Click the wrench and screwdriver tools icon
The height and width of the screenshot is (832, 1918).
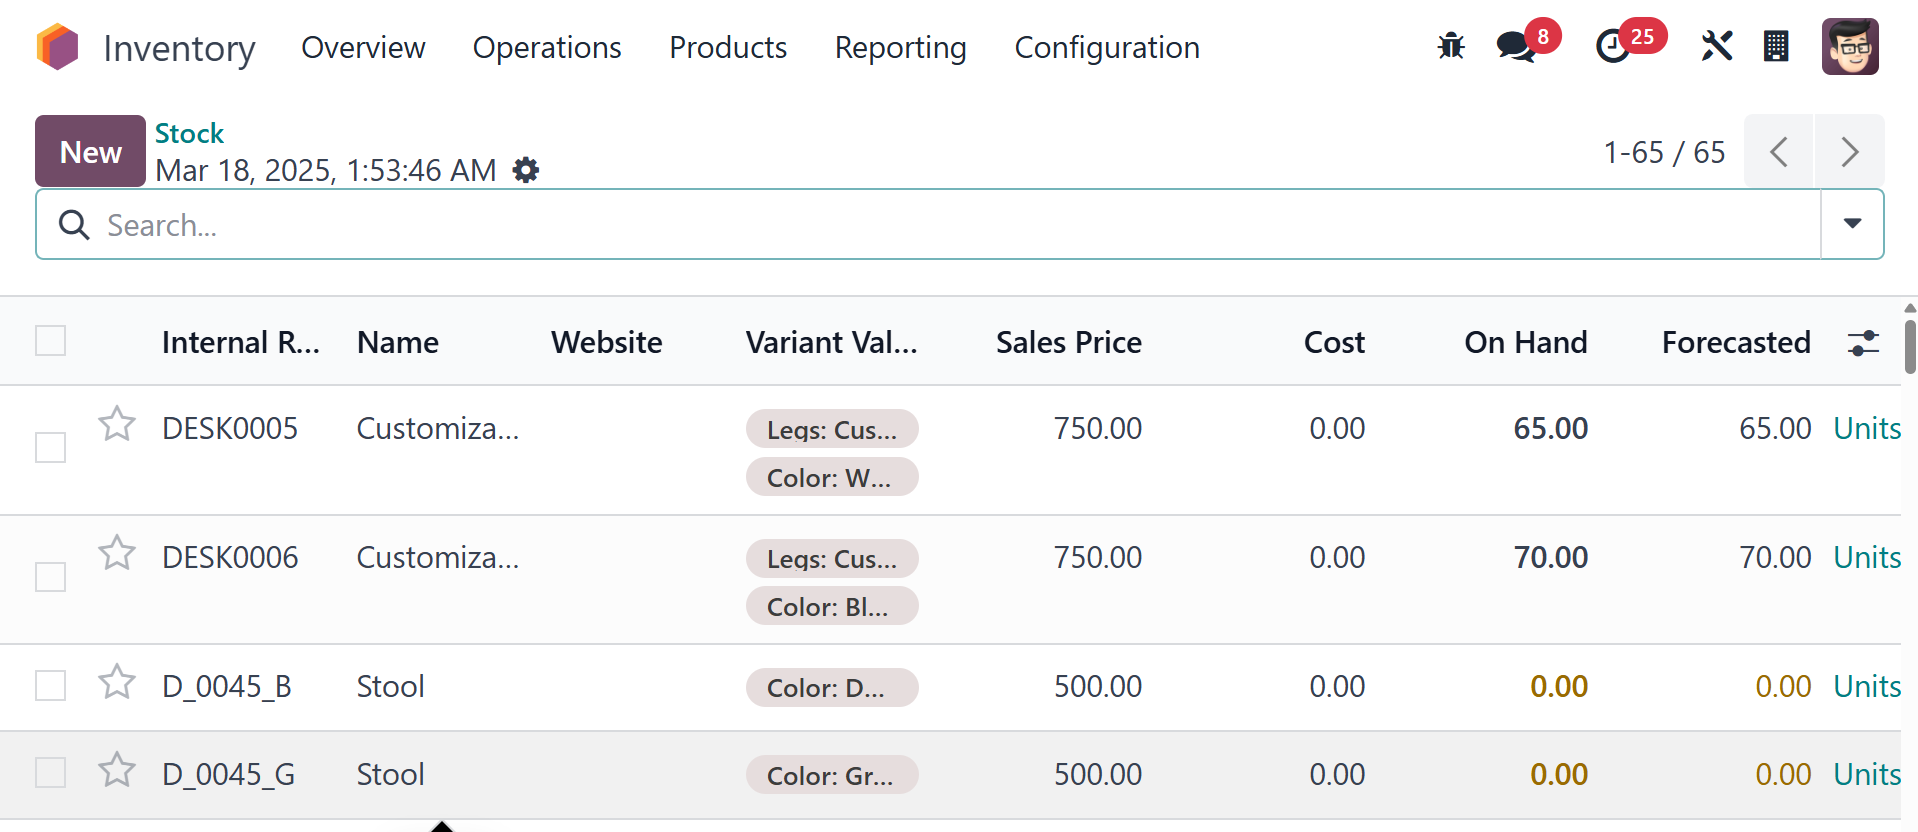tap(1716, 47)
